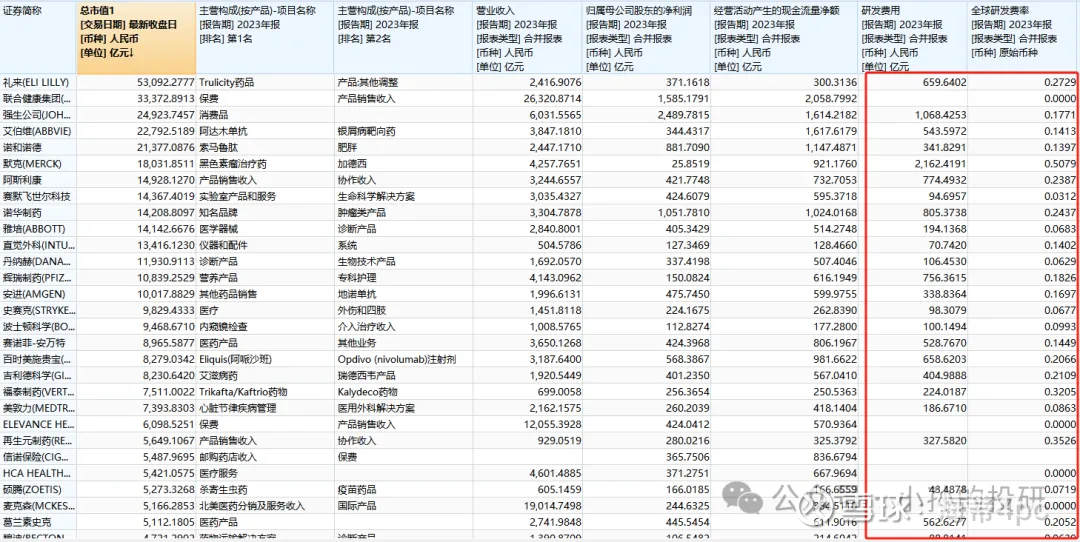Click R&D expense value 659.6402

click(x=946, y=82)
